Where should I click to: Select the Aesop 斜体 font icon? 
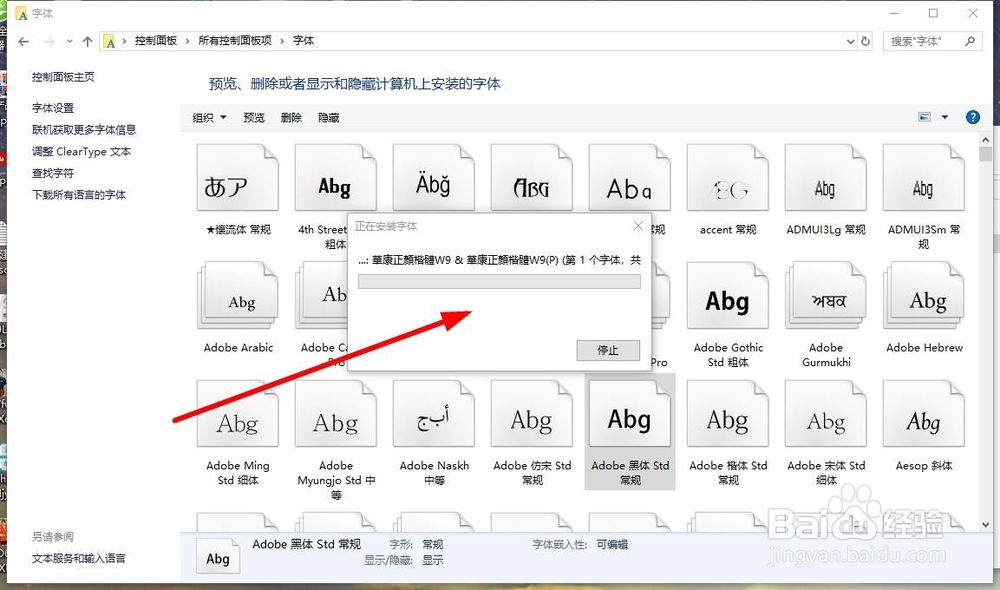click(923, 413)
